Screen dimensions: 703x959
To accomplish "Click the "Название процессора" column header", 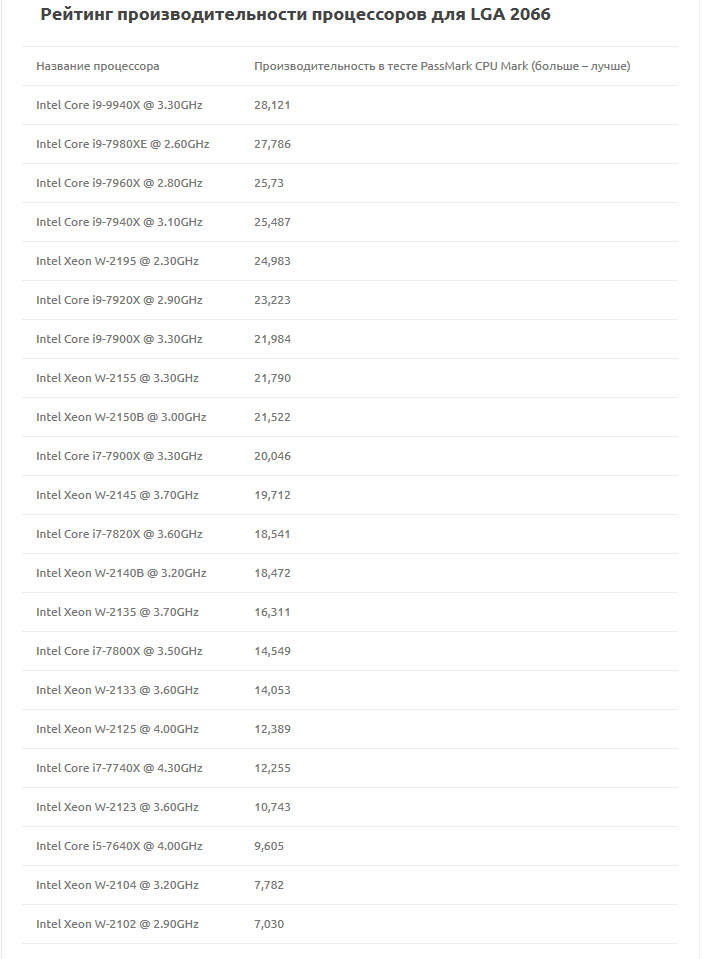I will point(98,66).
